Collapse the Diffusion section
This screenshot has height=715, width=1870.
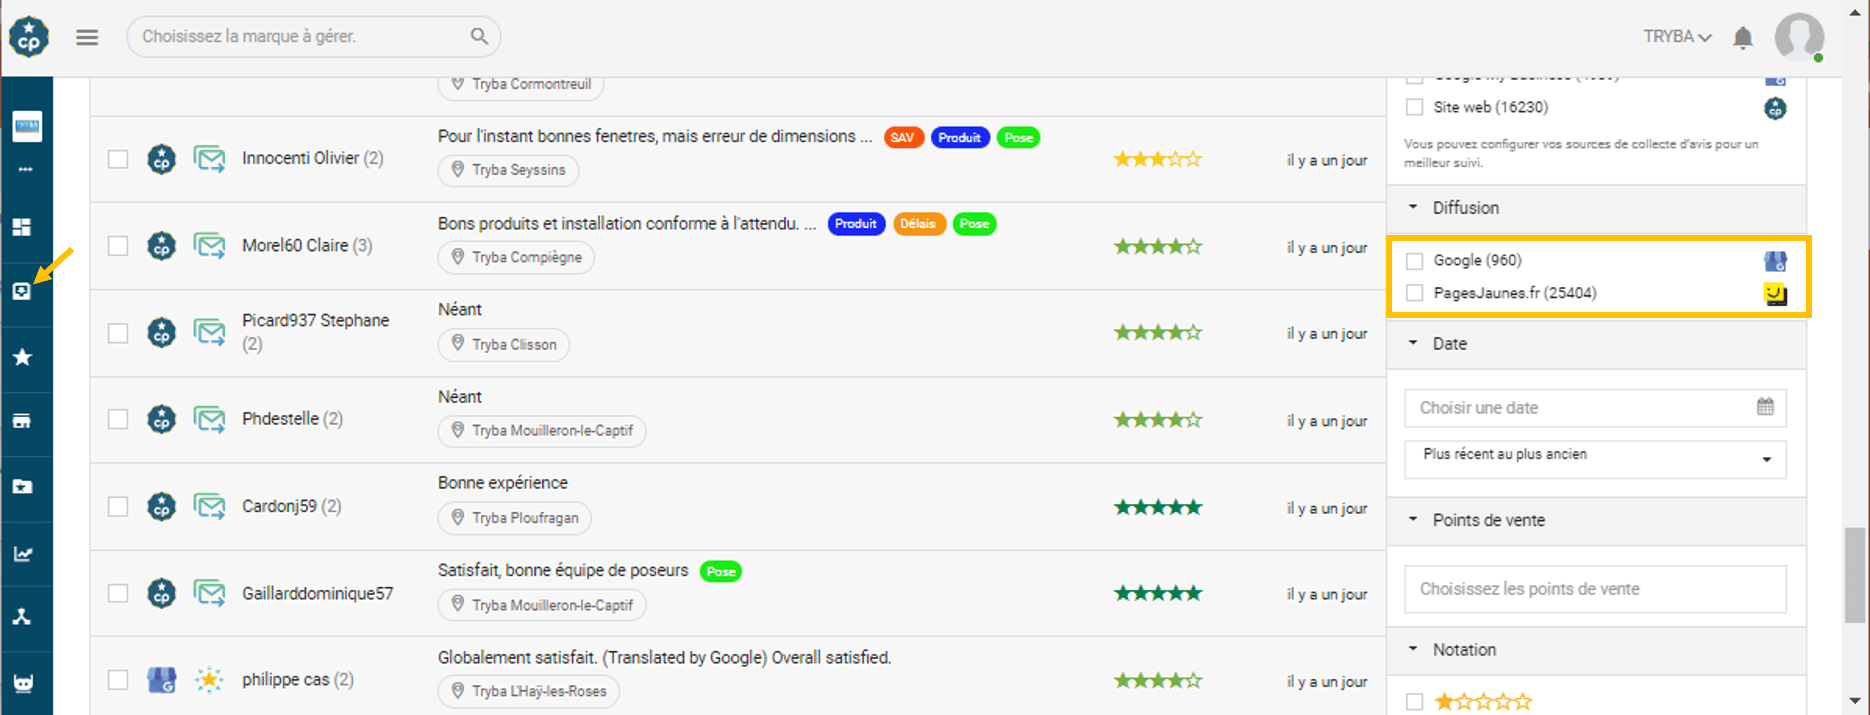point(1413,207)
